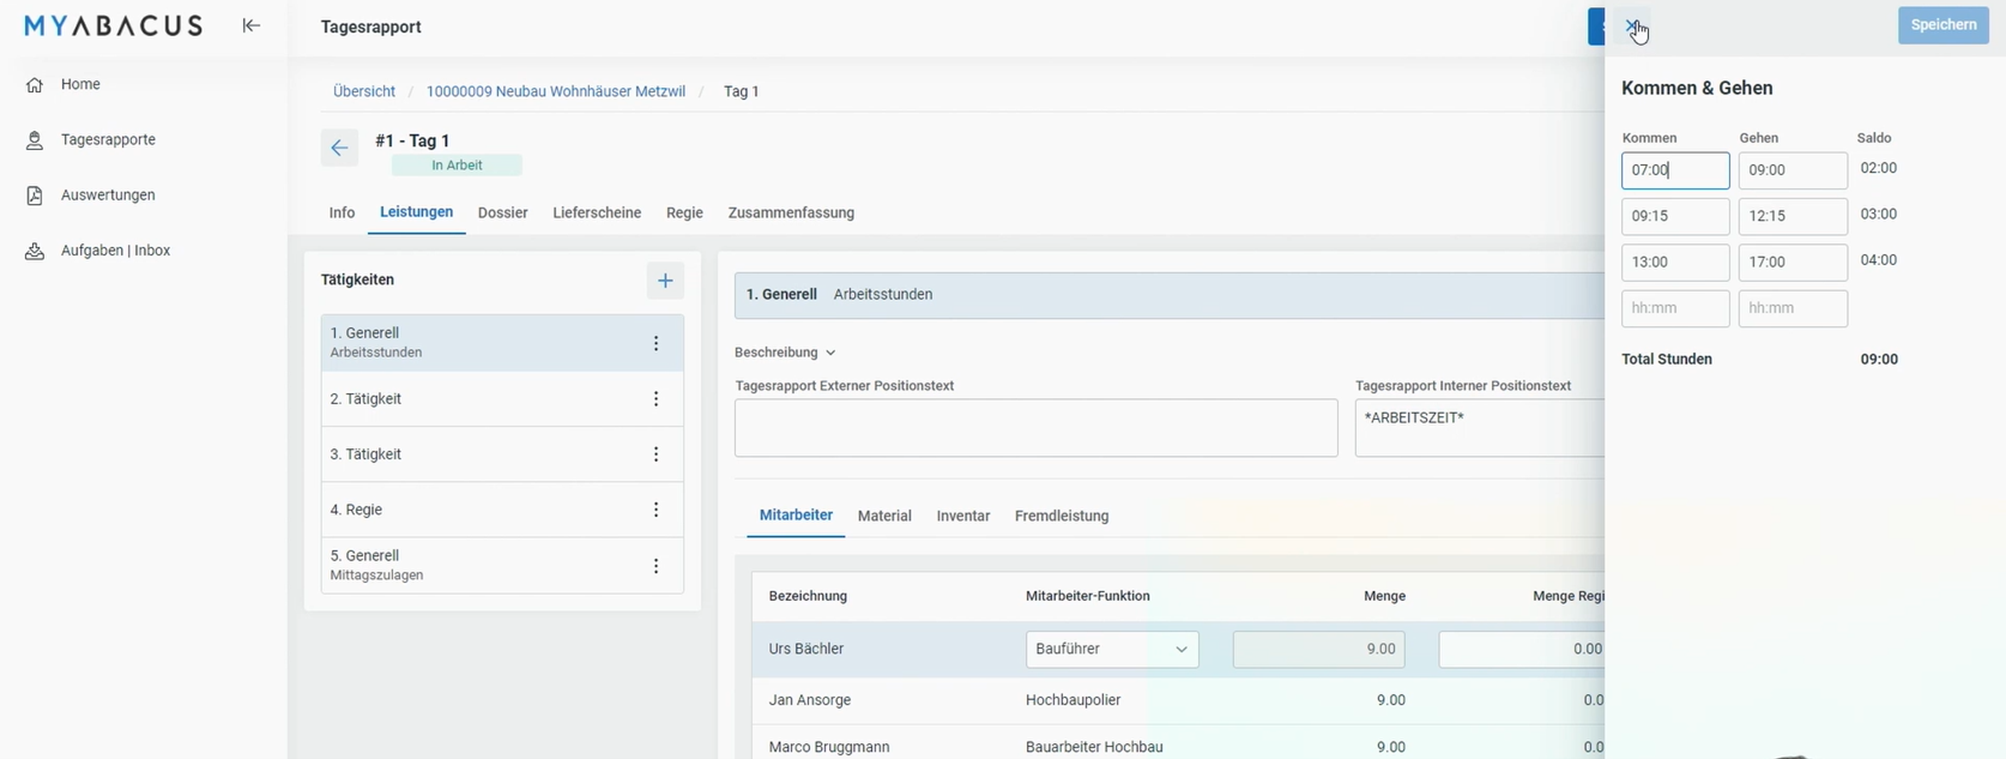Click the Interner Positionstext field with *ARBEITSZEIT*

[x=1480, y=428]
